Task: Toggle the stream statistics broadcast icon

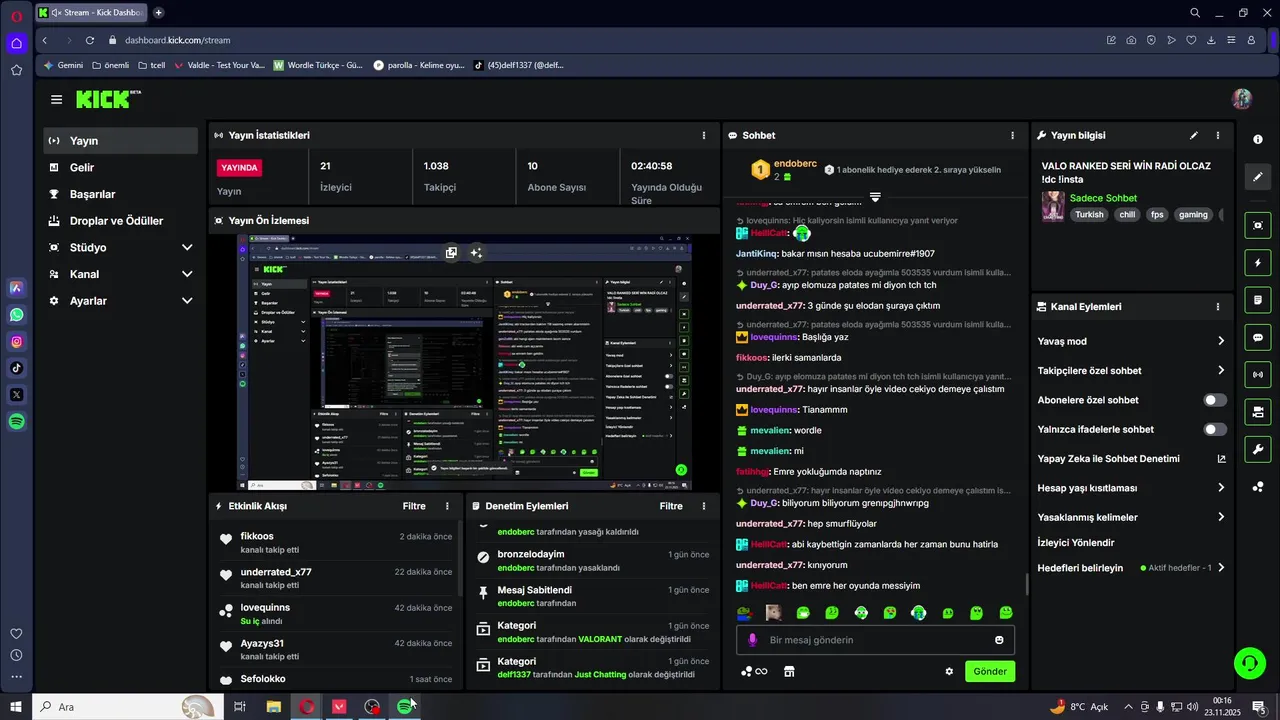Action: point(1258,375)
